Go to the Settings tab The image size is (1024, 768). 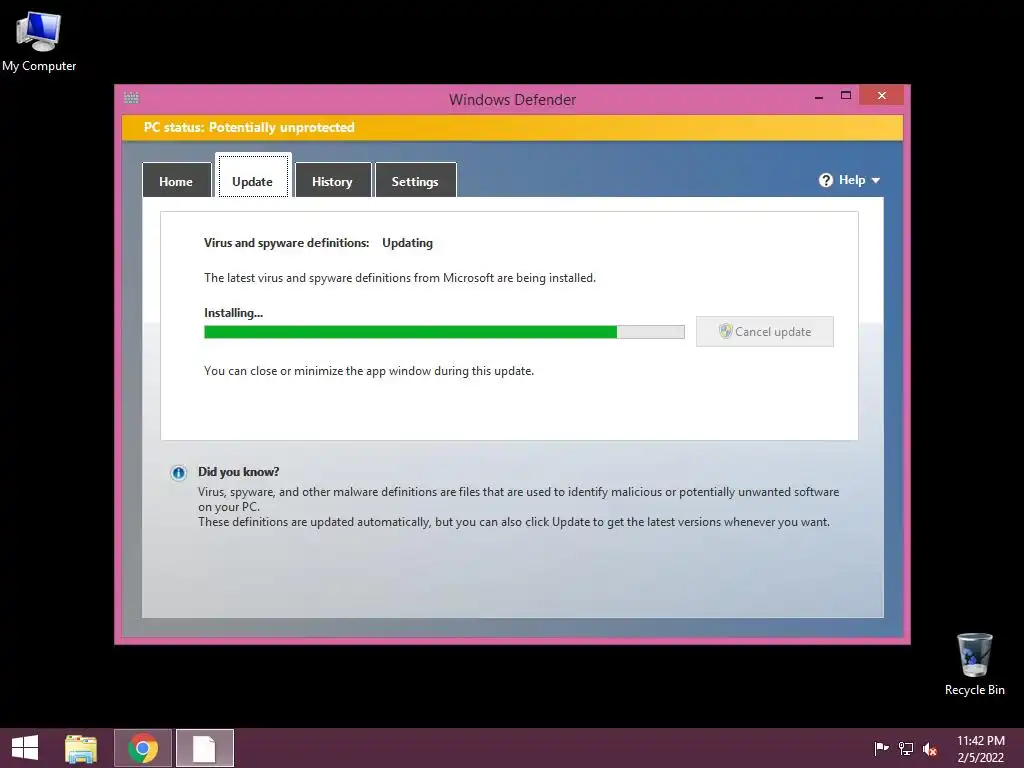point(415,180)
